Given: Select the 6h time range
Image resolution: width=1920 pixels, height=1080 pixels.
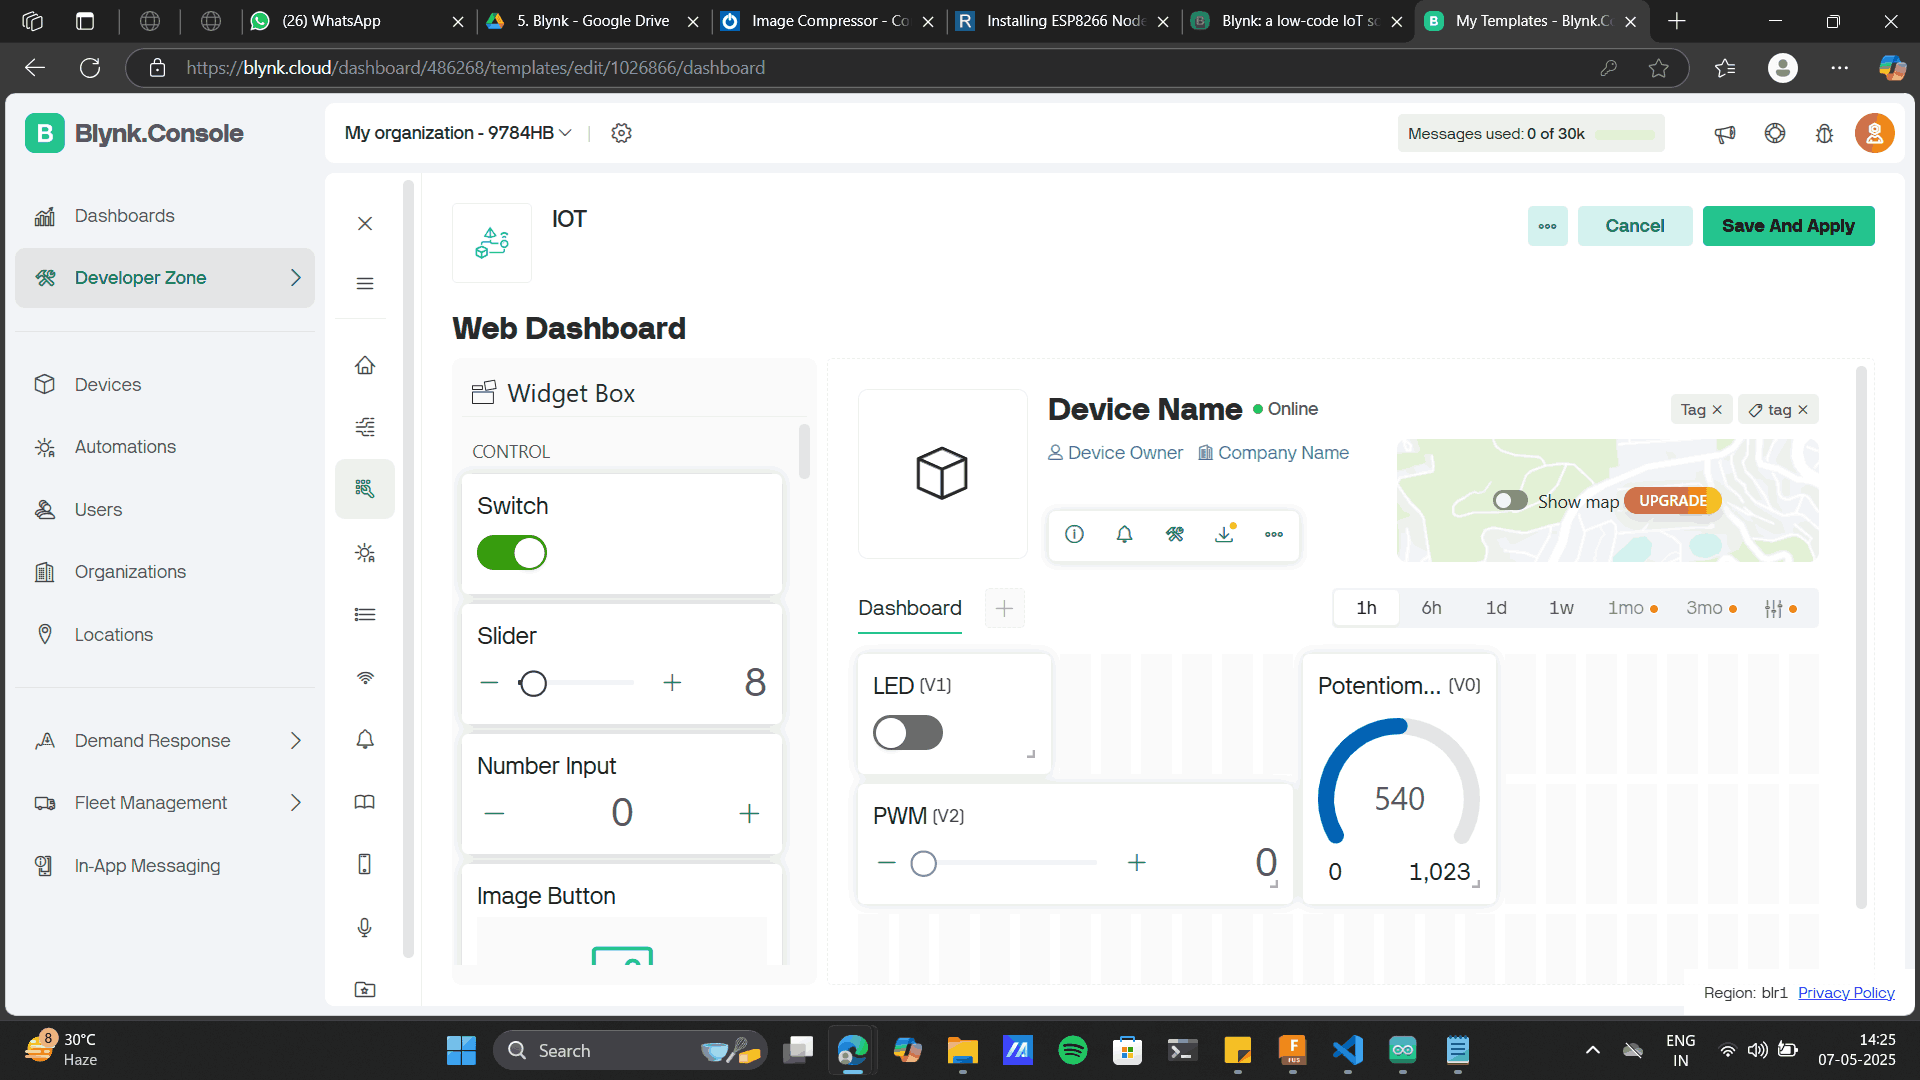Looking at the screenshot, I should point(1431,608).
